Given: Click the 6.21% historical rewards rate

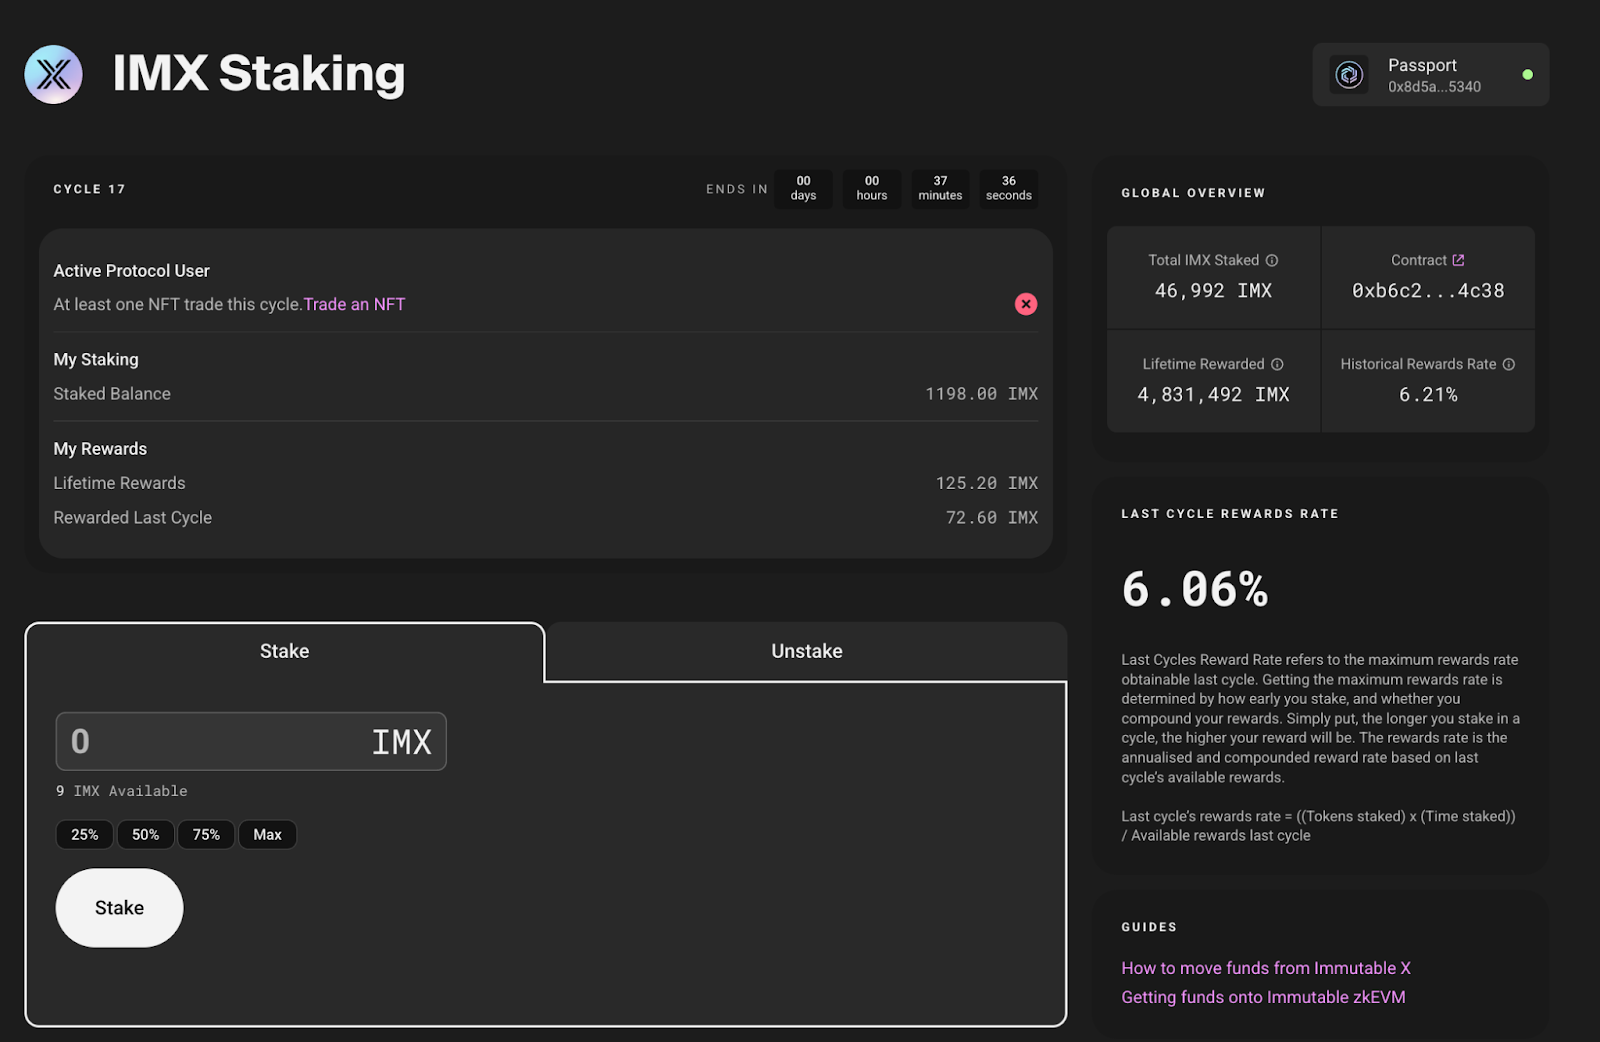Looking at the screenshot, I should point(1428,395).
